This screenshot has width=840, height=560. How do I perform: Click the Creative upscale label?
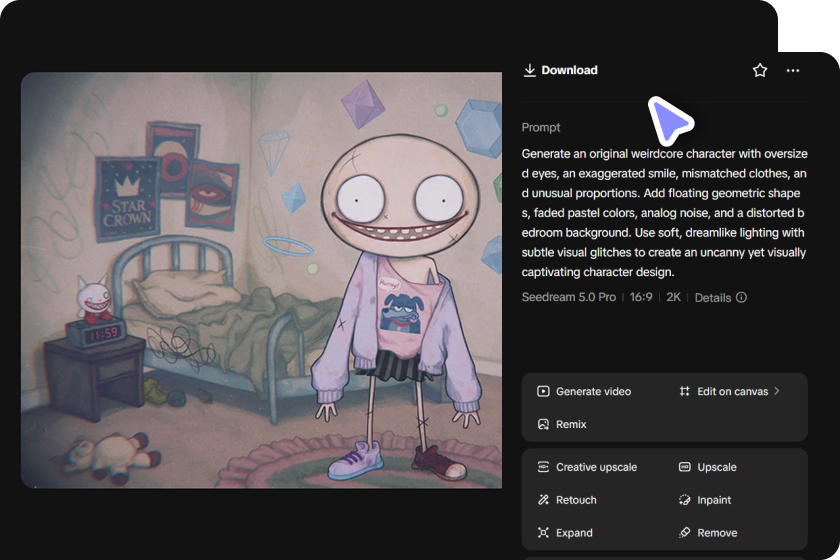596,467
